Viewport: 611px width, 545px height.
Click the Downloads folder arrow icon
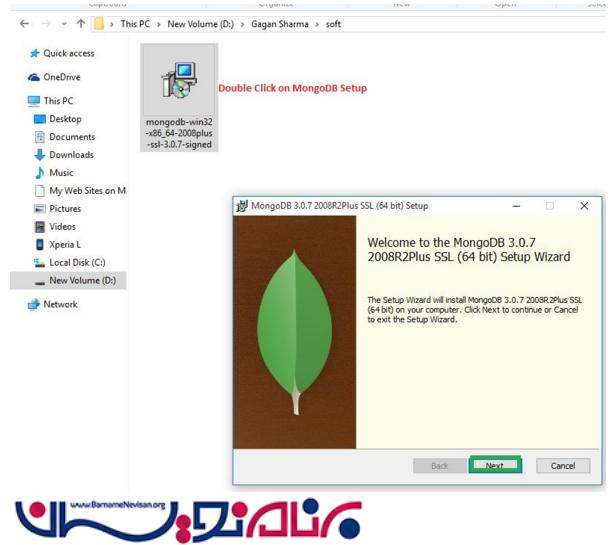40,155
